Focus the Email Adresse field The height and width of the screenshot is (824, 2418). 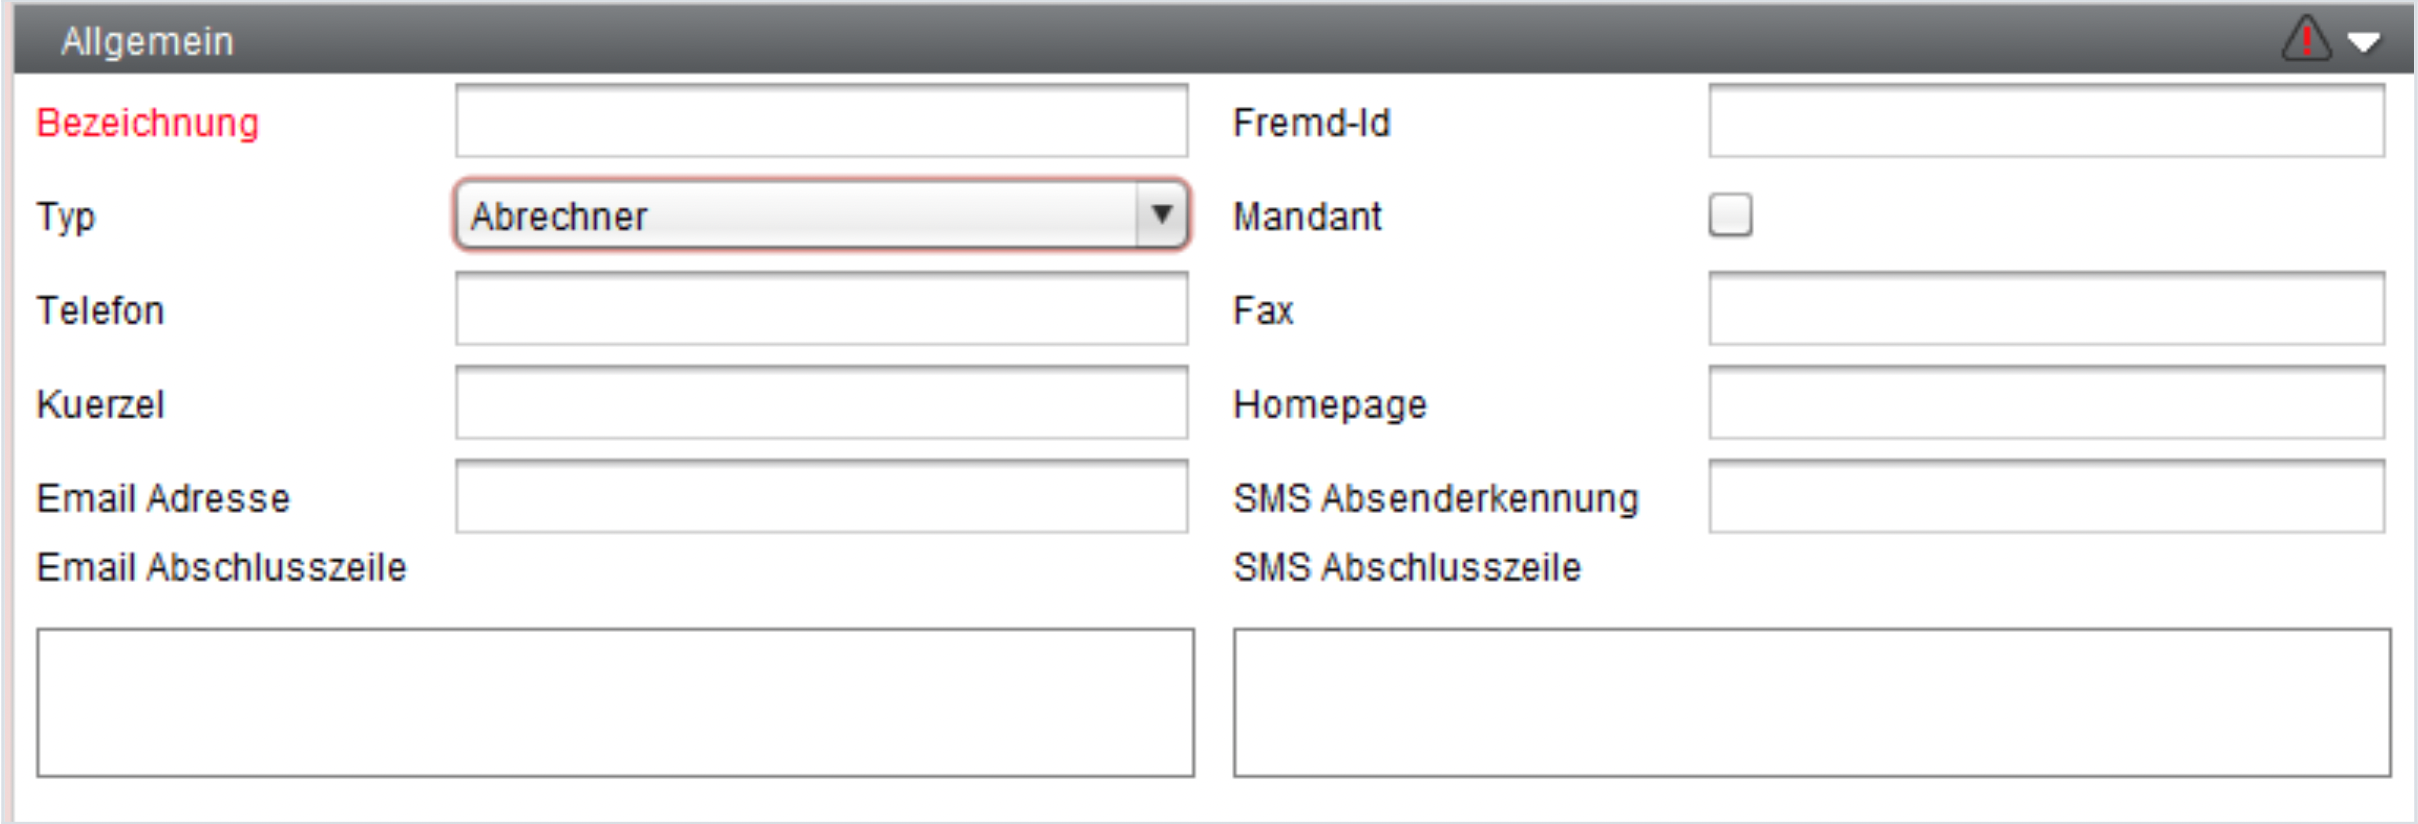coord(821,497)
